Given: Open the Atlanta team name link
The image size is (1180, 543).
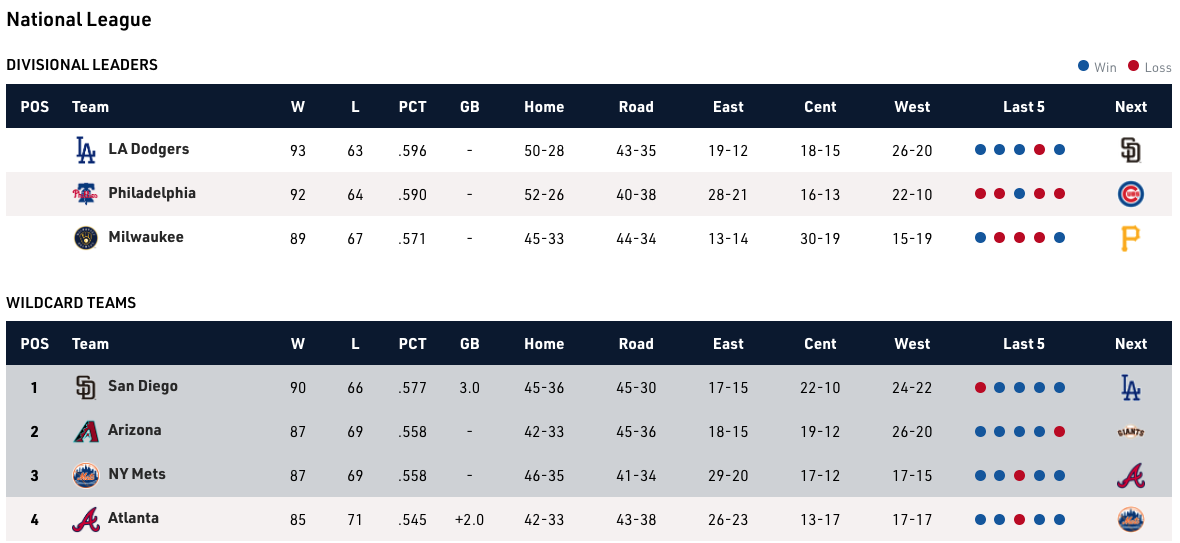Looking at the screenshot, I should (133, 518).
